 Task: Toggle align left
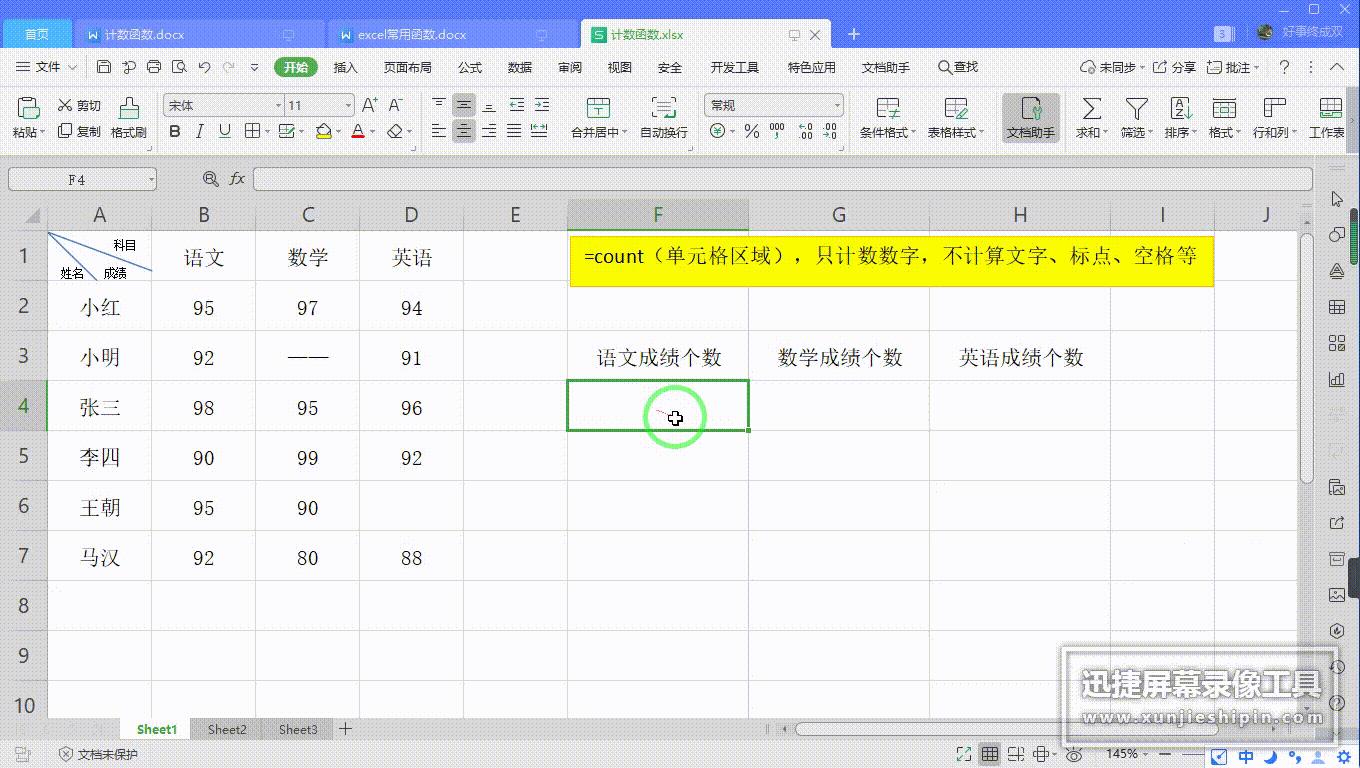coord(439,131)
